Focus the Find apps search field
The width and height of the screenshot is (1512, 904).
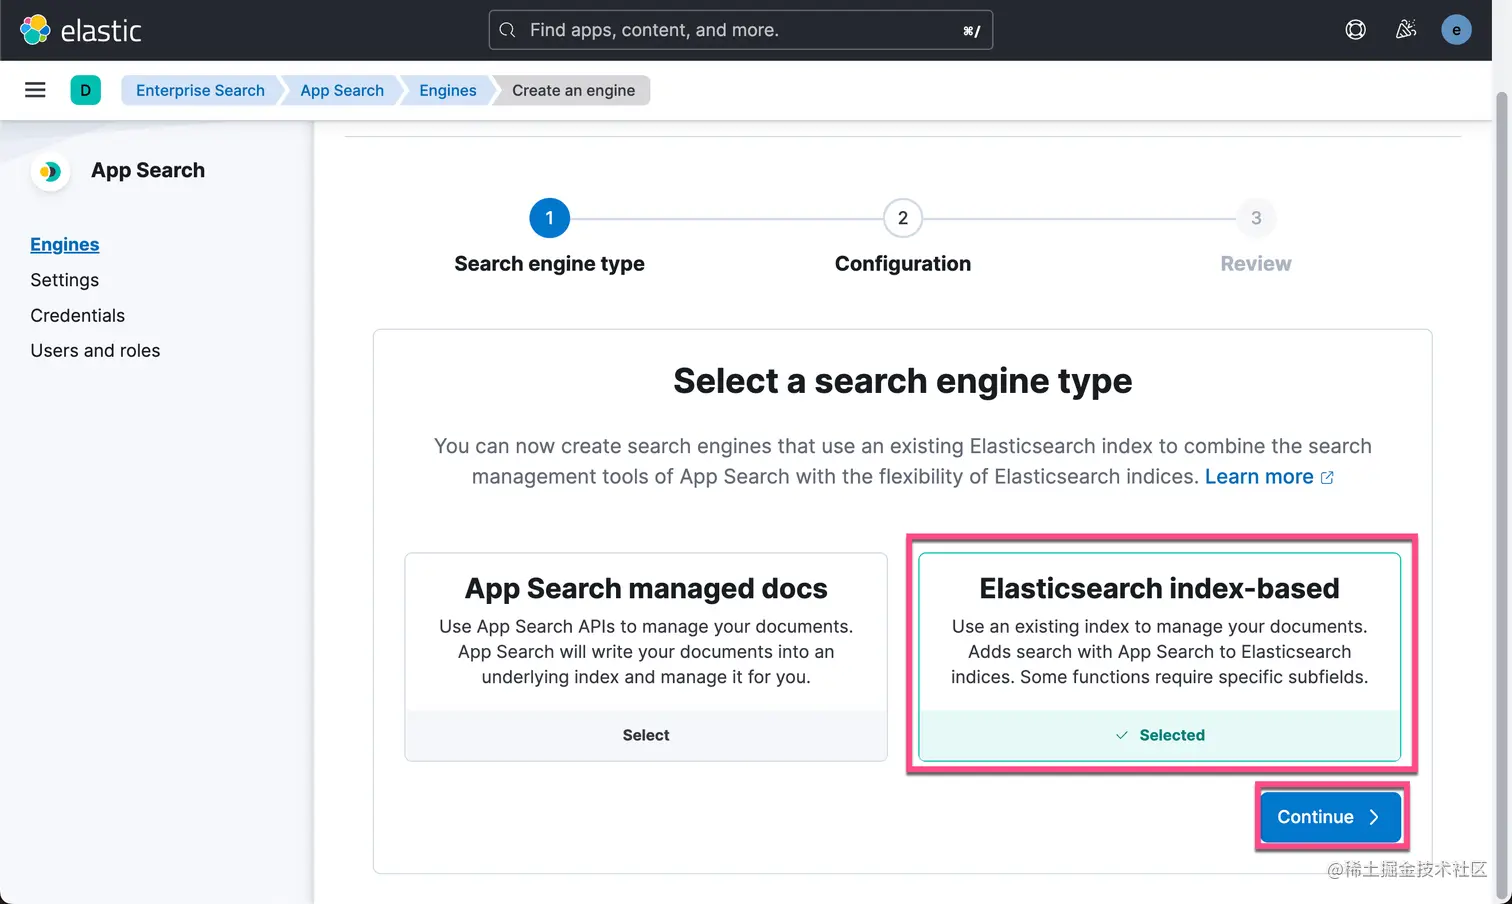pos(741,30)
